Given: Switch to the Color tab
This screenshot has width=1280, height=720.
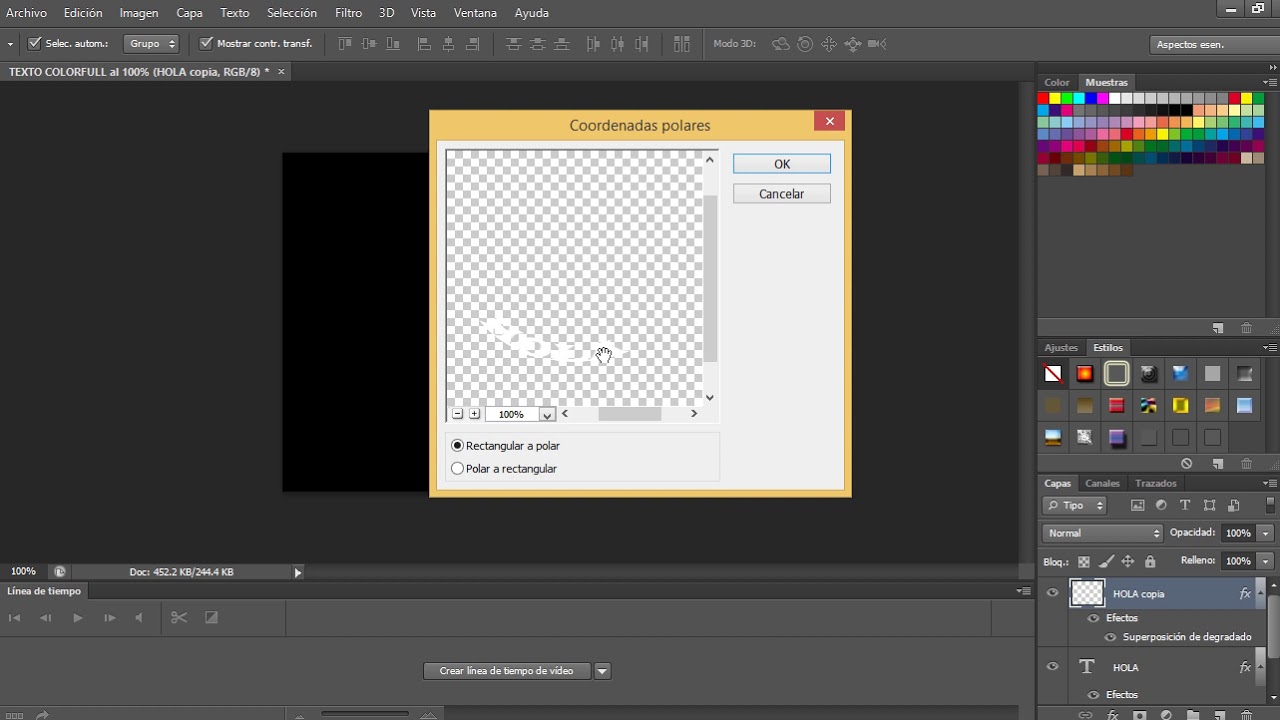Looking at the screenshot, I should coord(1057,82).
